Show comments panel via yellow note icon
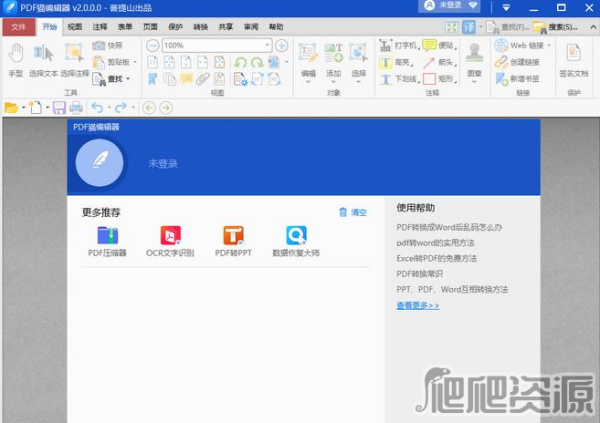 pyautogui.click(x=186, y=79)
